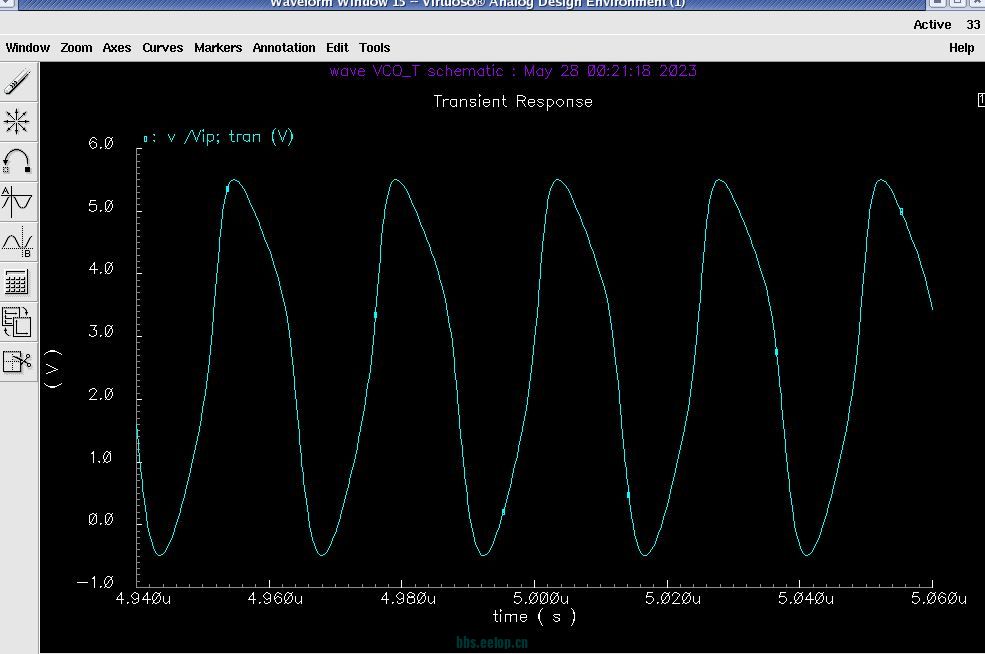Open the waveform calculator icon

tap(17, 282)
